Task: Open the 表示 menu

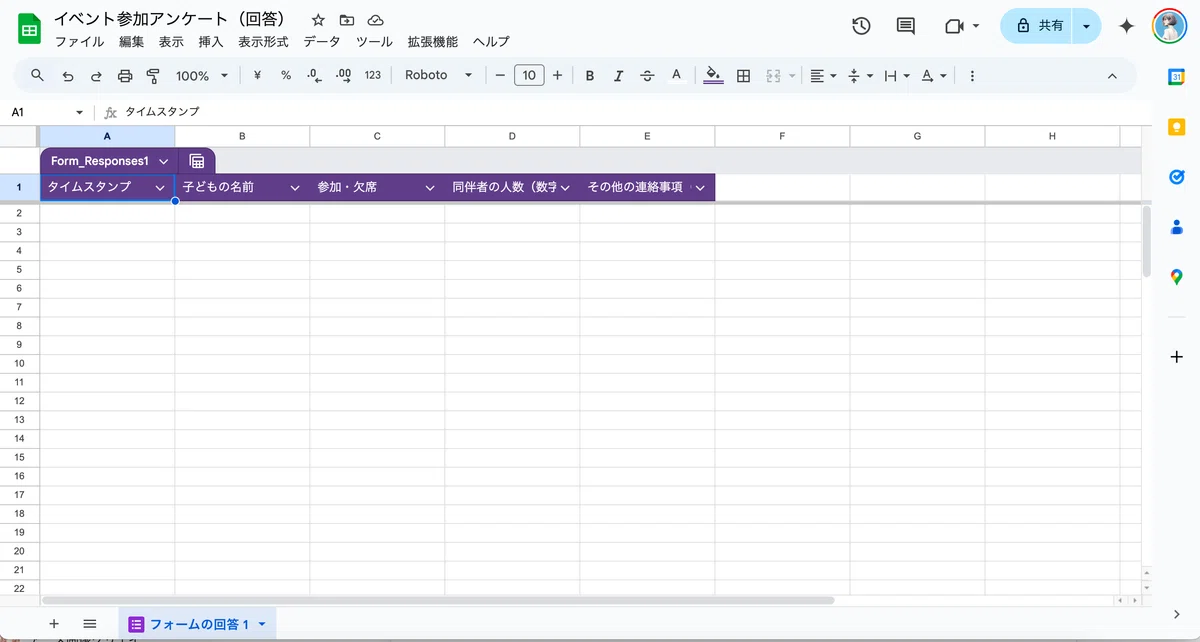Action: pos(171,42)
